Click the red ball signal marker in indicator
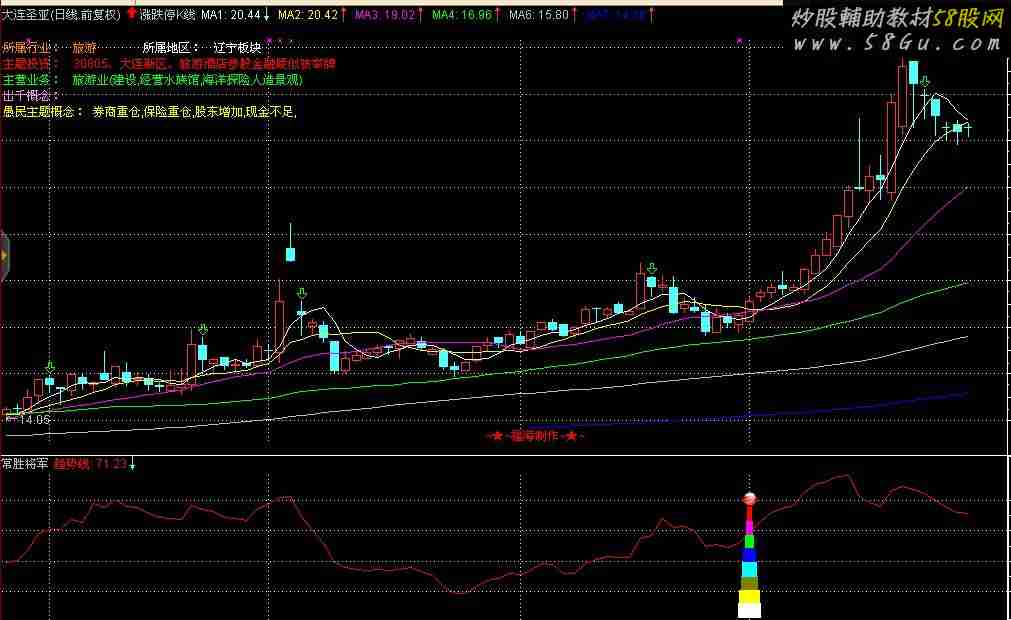1011x620 pixels. 750,498
